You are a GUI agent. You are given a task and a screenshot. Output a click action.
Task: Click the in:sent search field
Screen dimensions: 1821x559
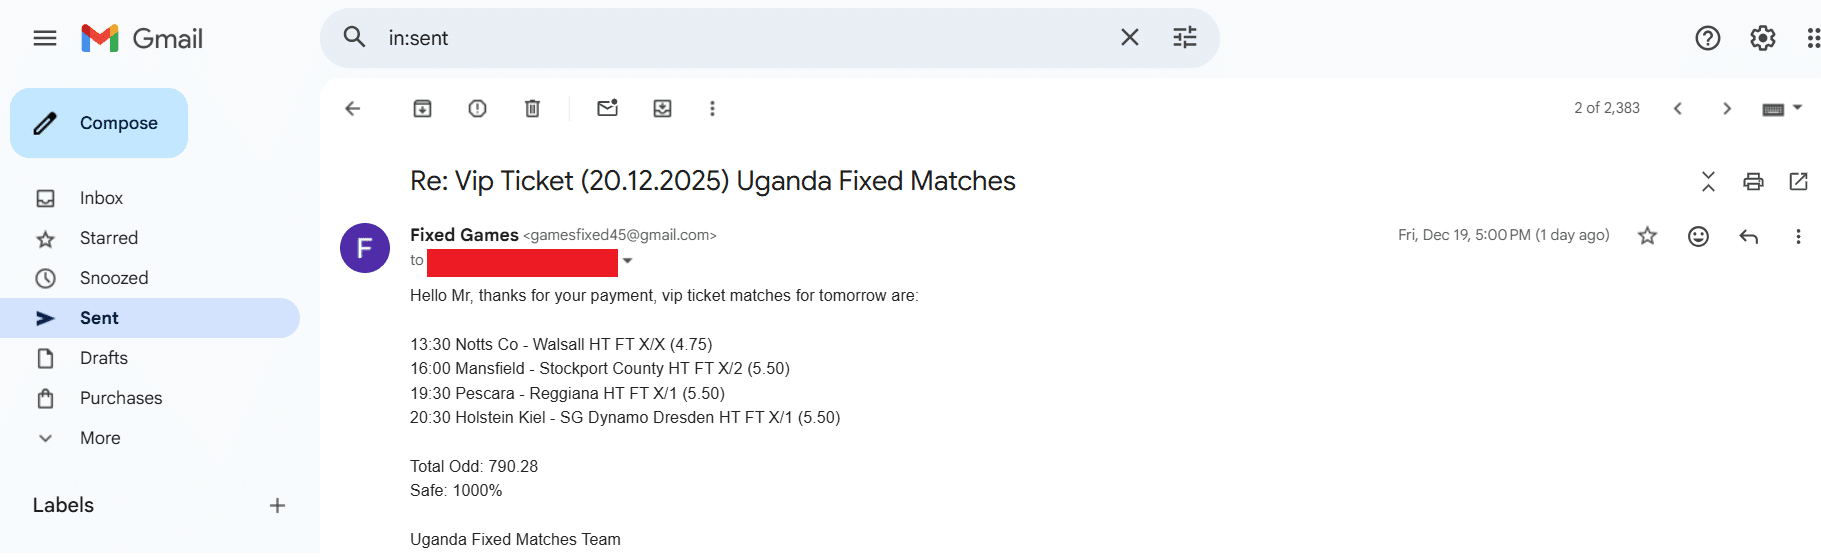740,38
